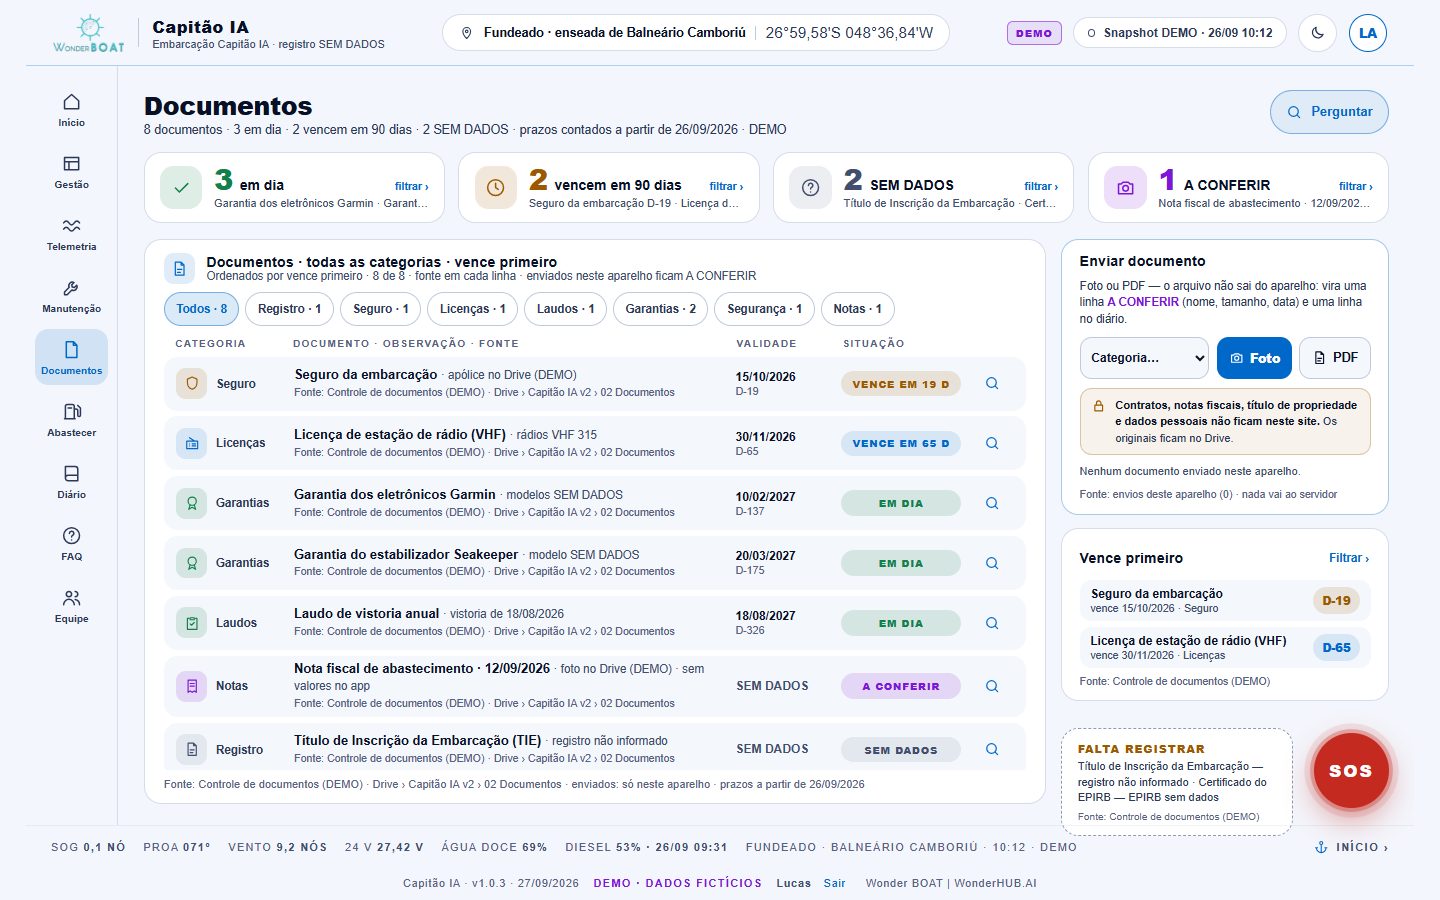Viewport: 1440px width, 900px height.
Task: Click the VENTO 9,2 NÓS status entry
Action: [277, 847]
